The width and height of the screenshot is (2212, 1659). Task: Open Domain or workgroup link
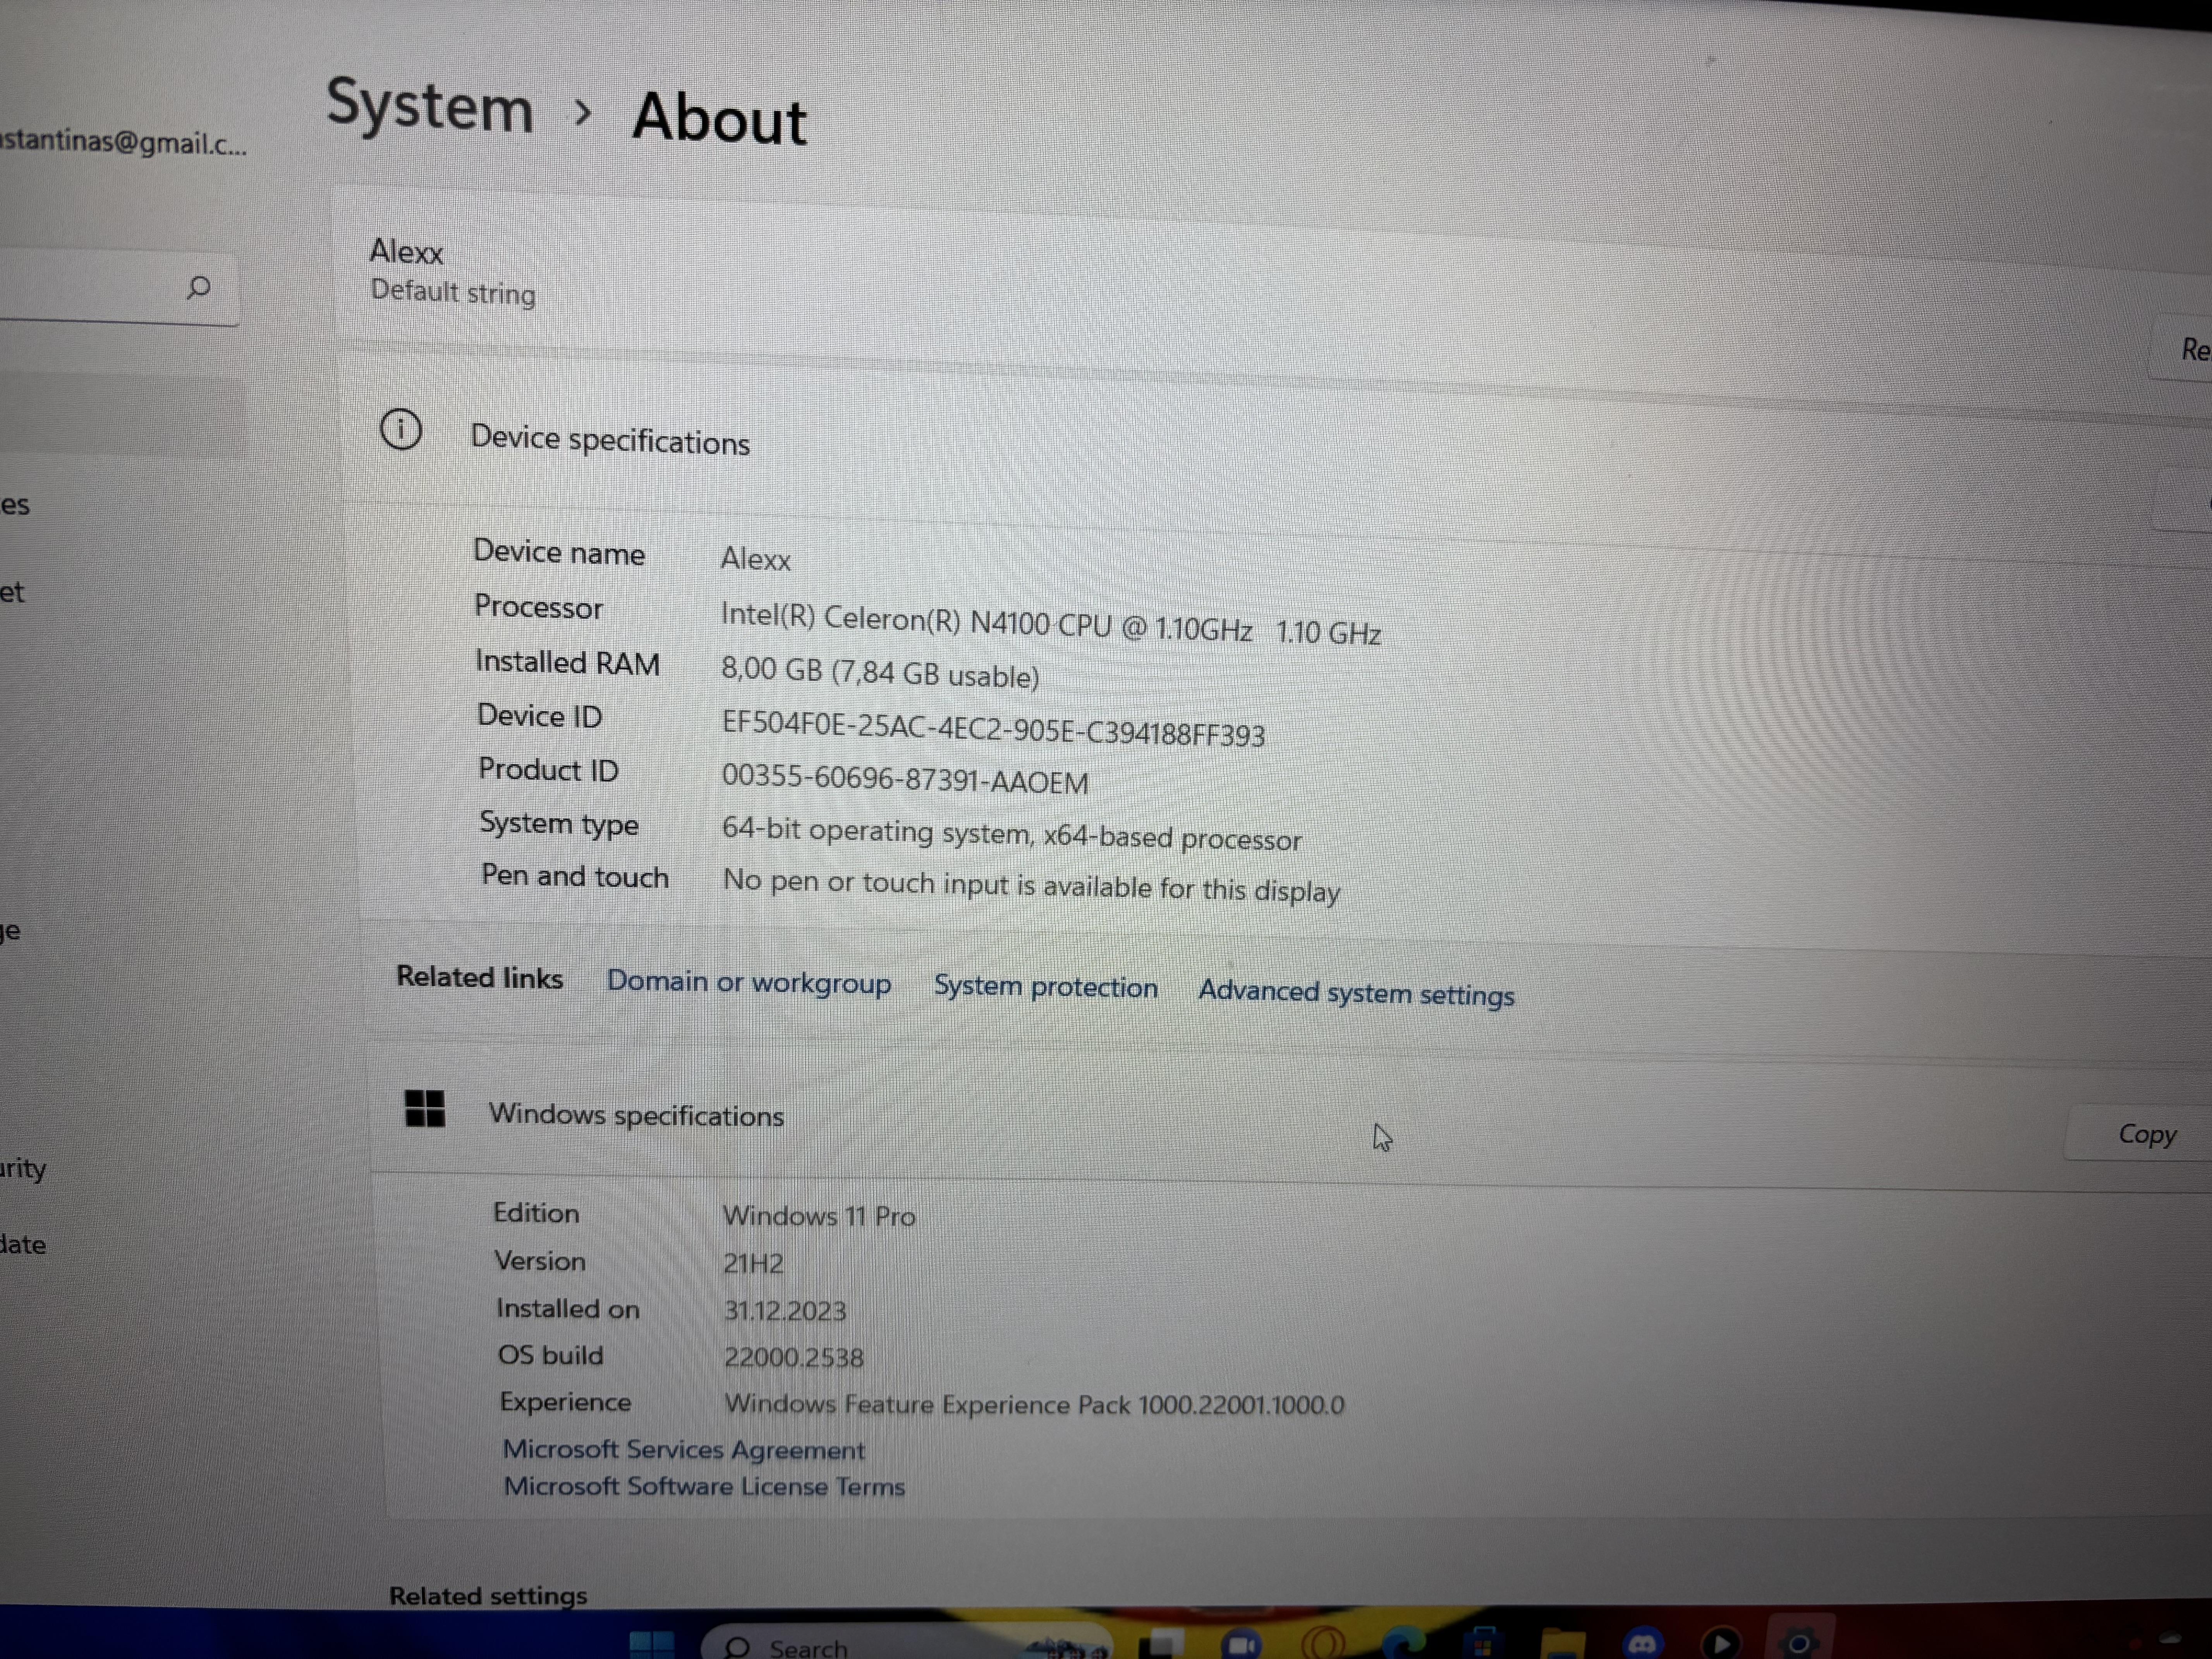(x=748, y=983)
